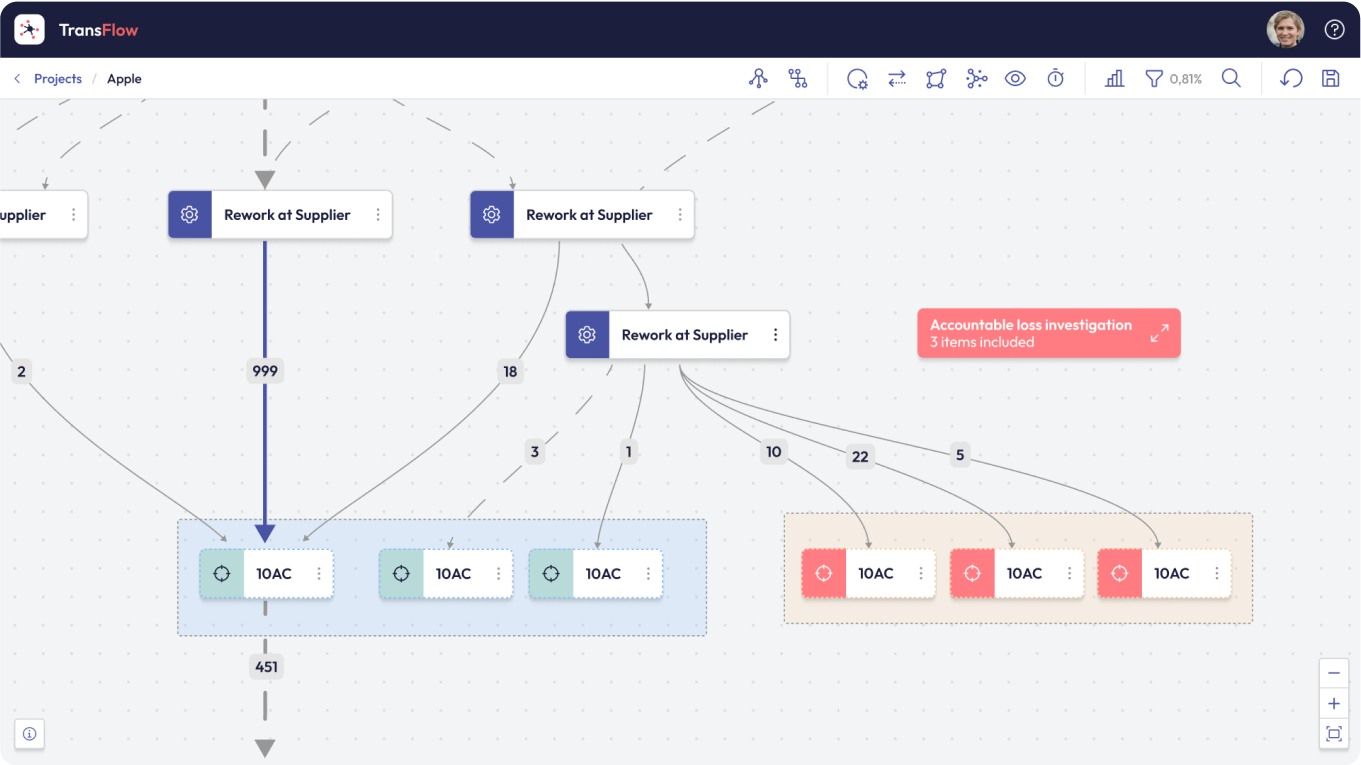The width and height of the screenshot is (1361, 765).
Task: Toggle visibility with the eye icon
Action: pos(1015,78)
